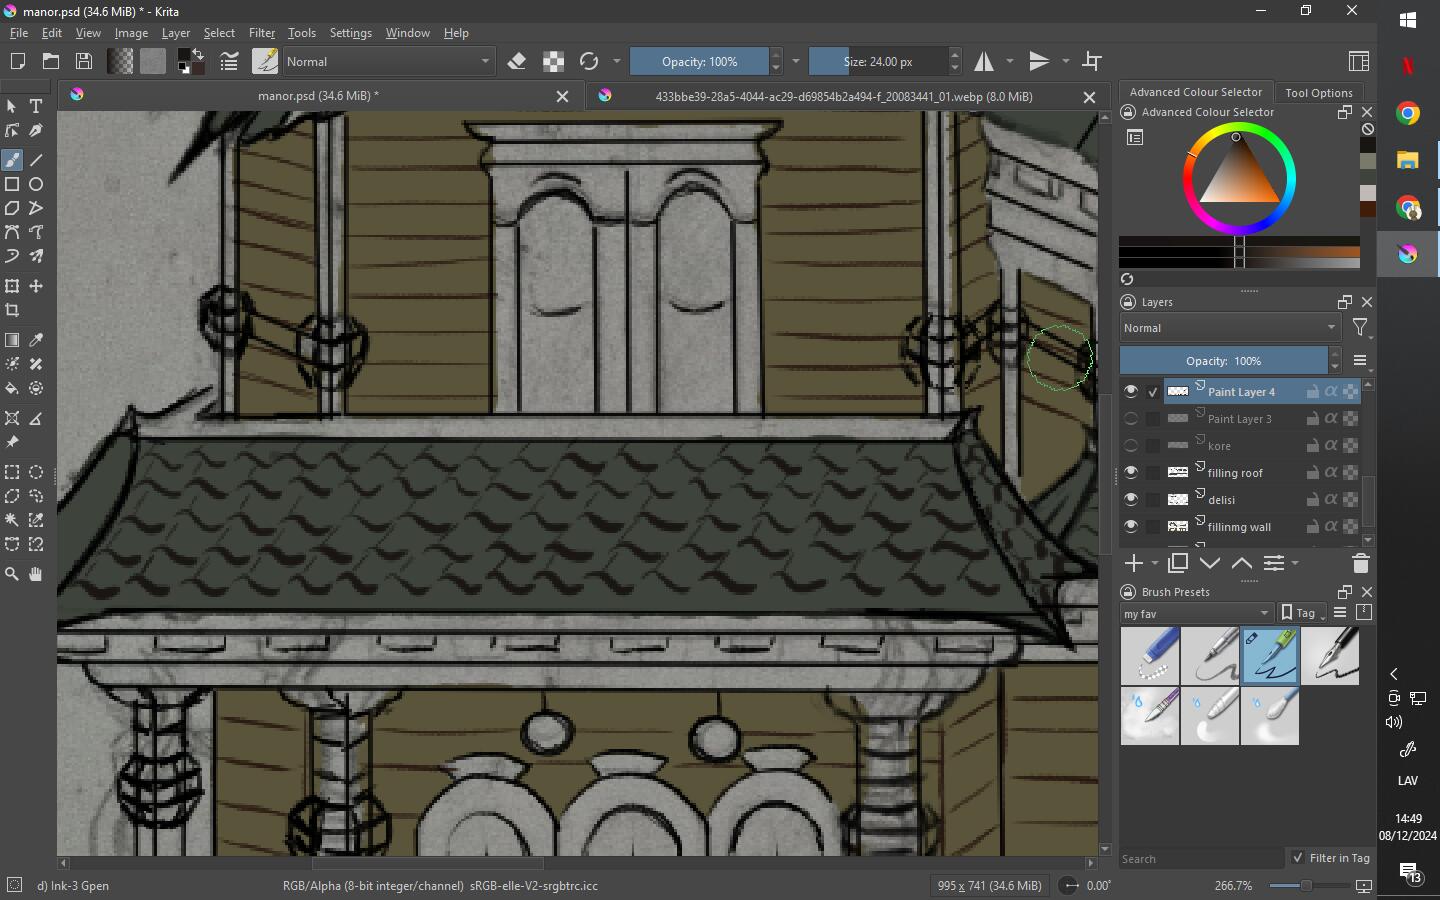Adjust the brush Opacity slider
The image size is (1440, 900).
coord(699,61)
